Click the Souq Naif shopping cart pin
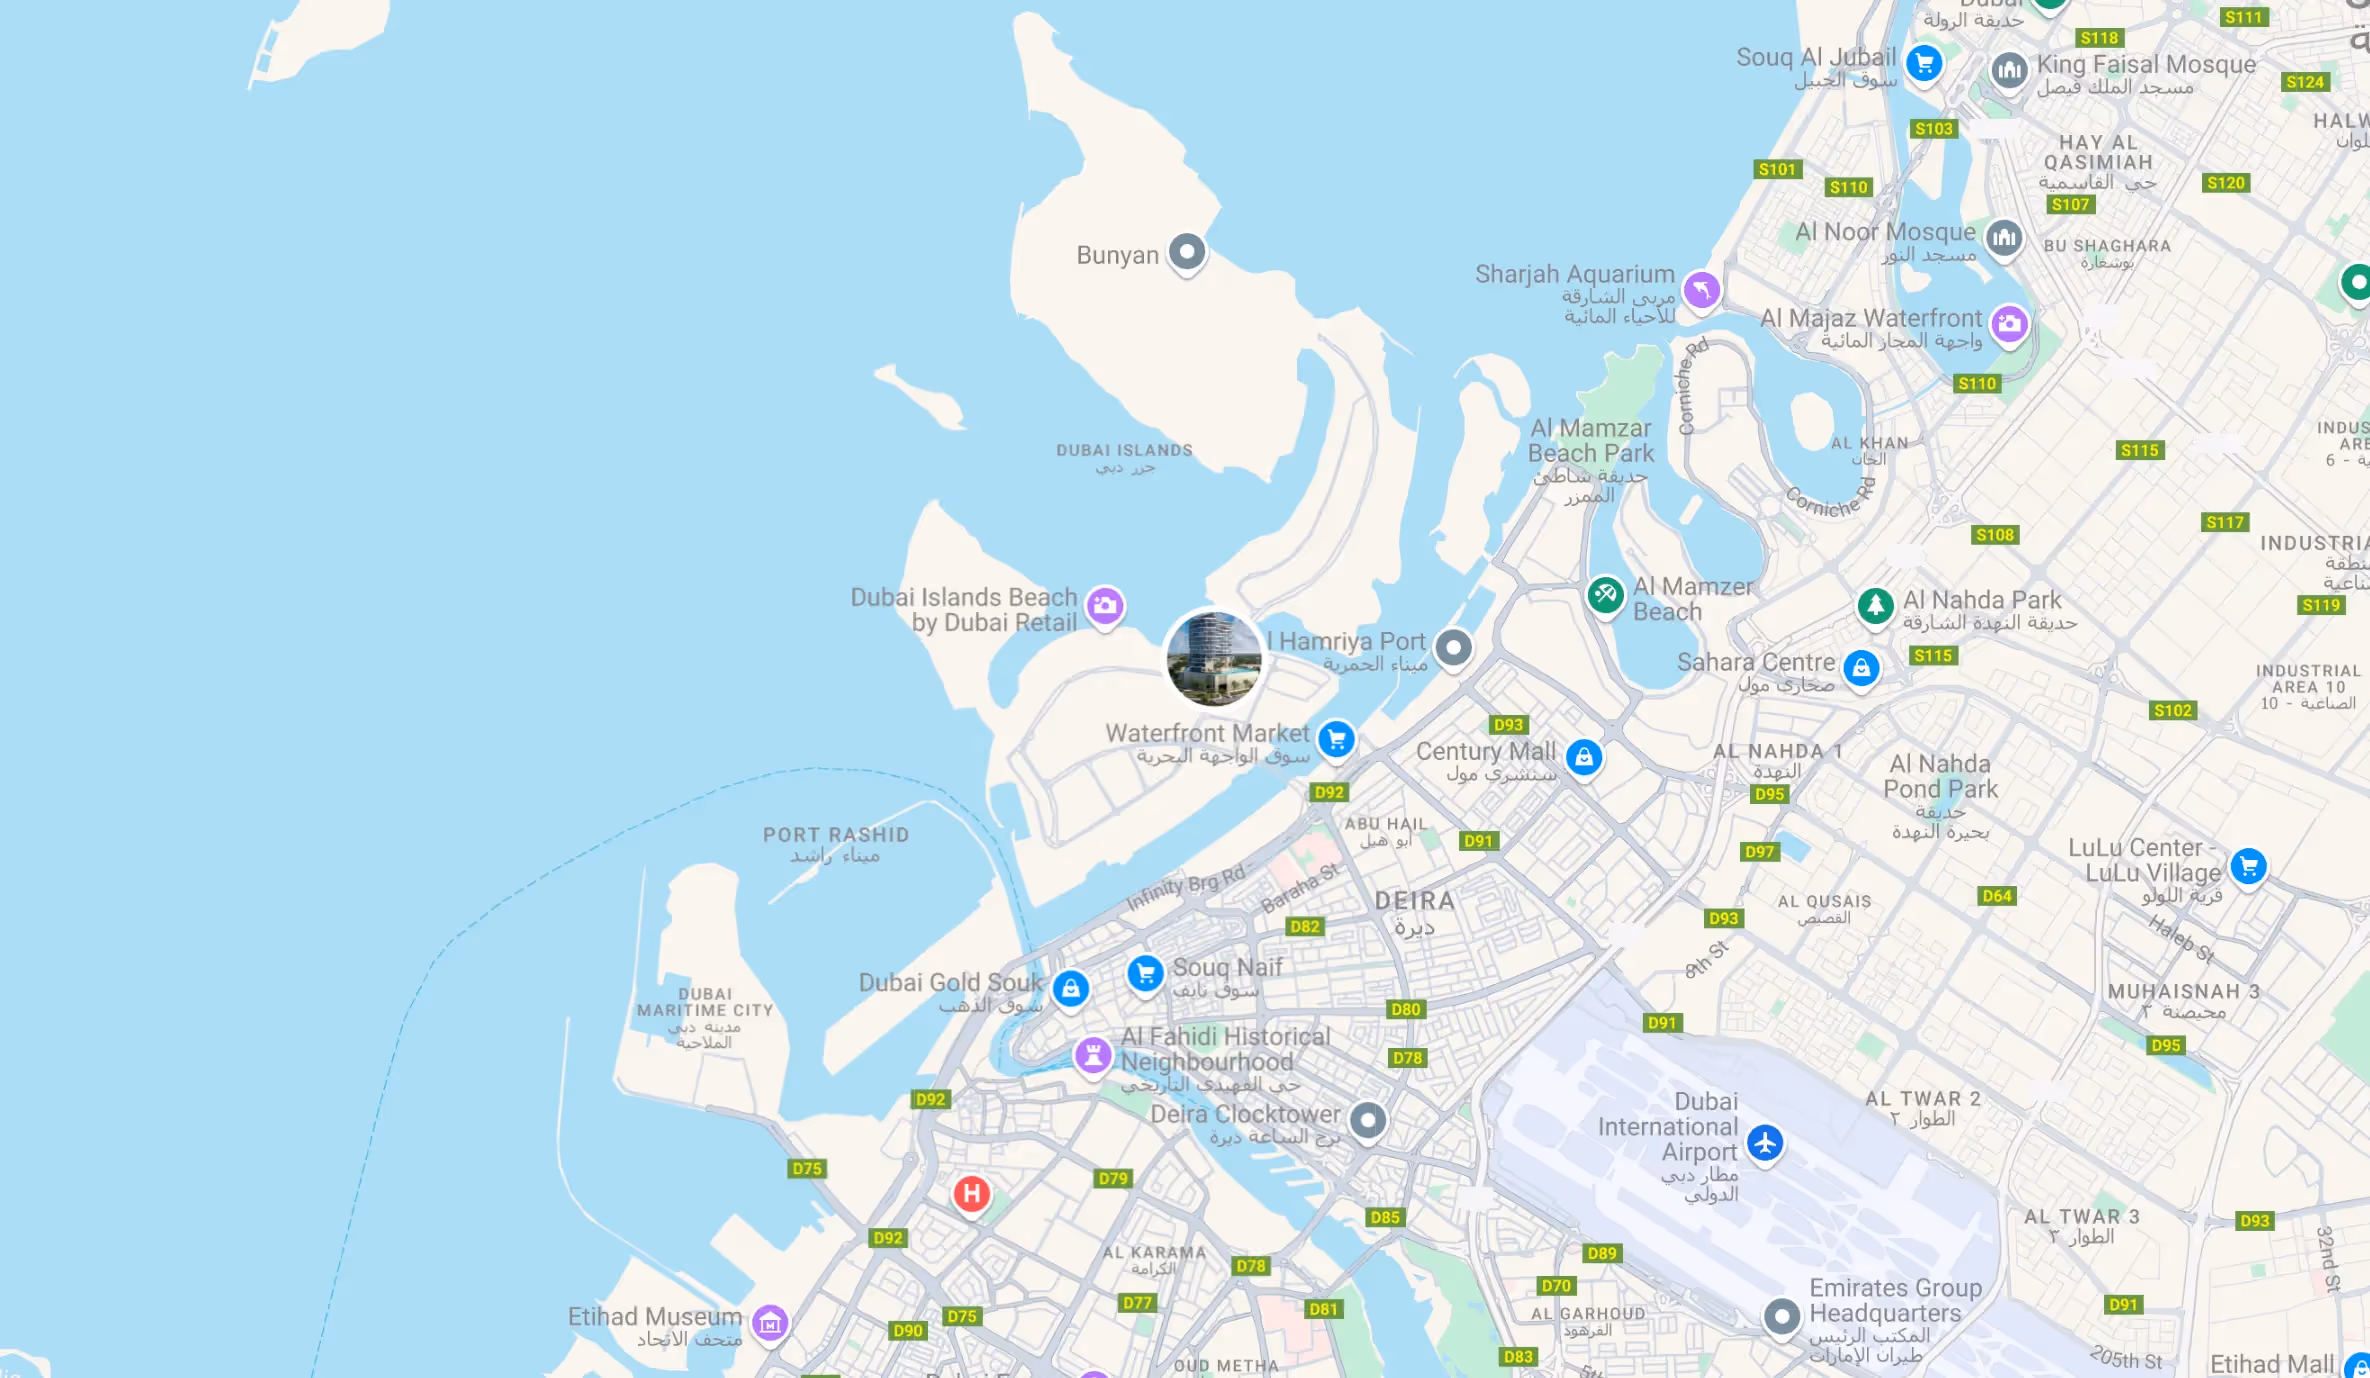This screenshot has width=2370, height=1378. [1145, 973]
